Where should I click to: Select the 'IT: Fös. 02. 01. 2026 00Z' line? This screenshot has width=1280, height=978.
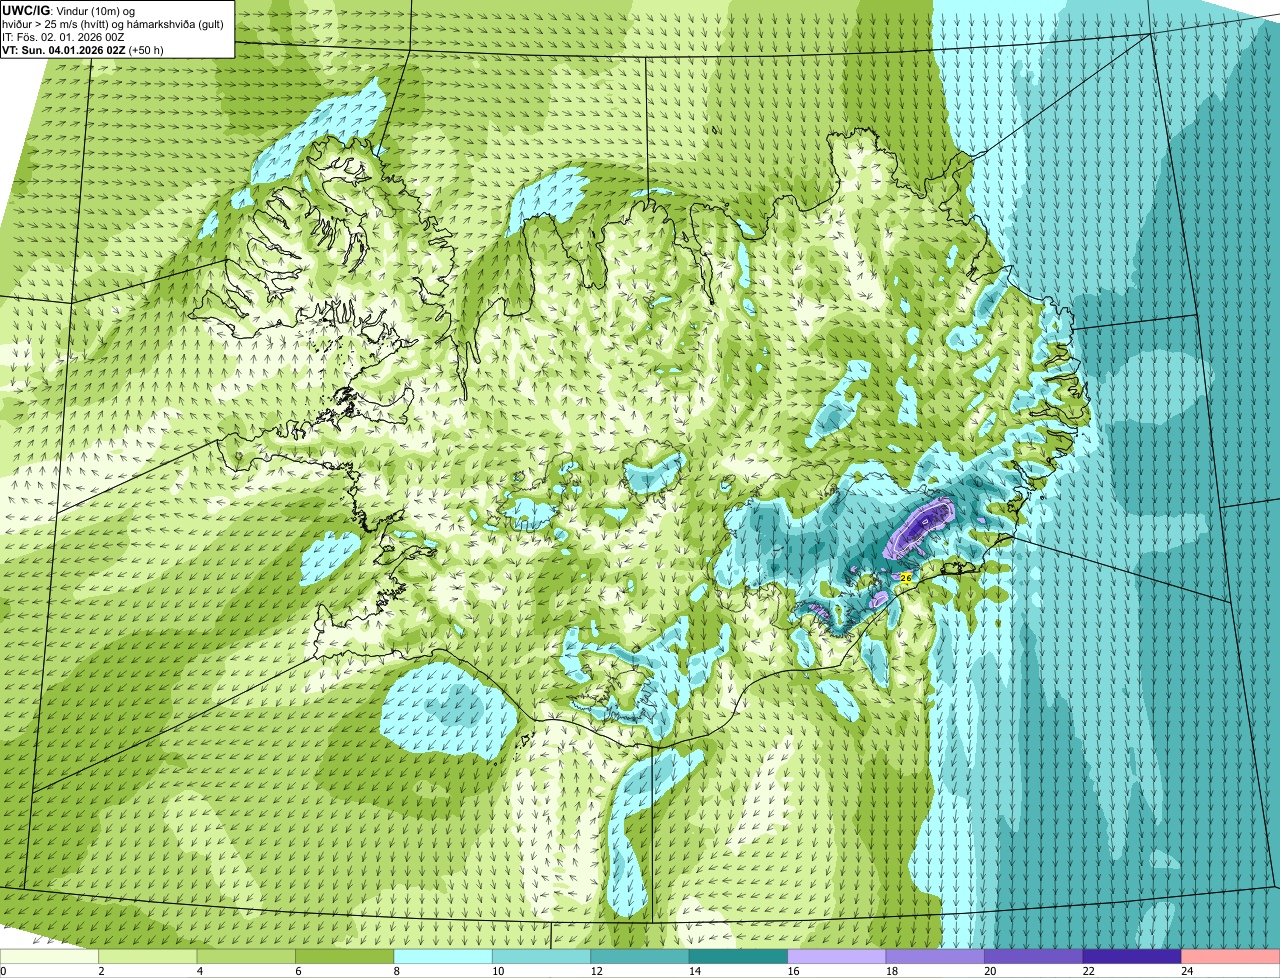(x=63, y=36)
